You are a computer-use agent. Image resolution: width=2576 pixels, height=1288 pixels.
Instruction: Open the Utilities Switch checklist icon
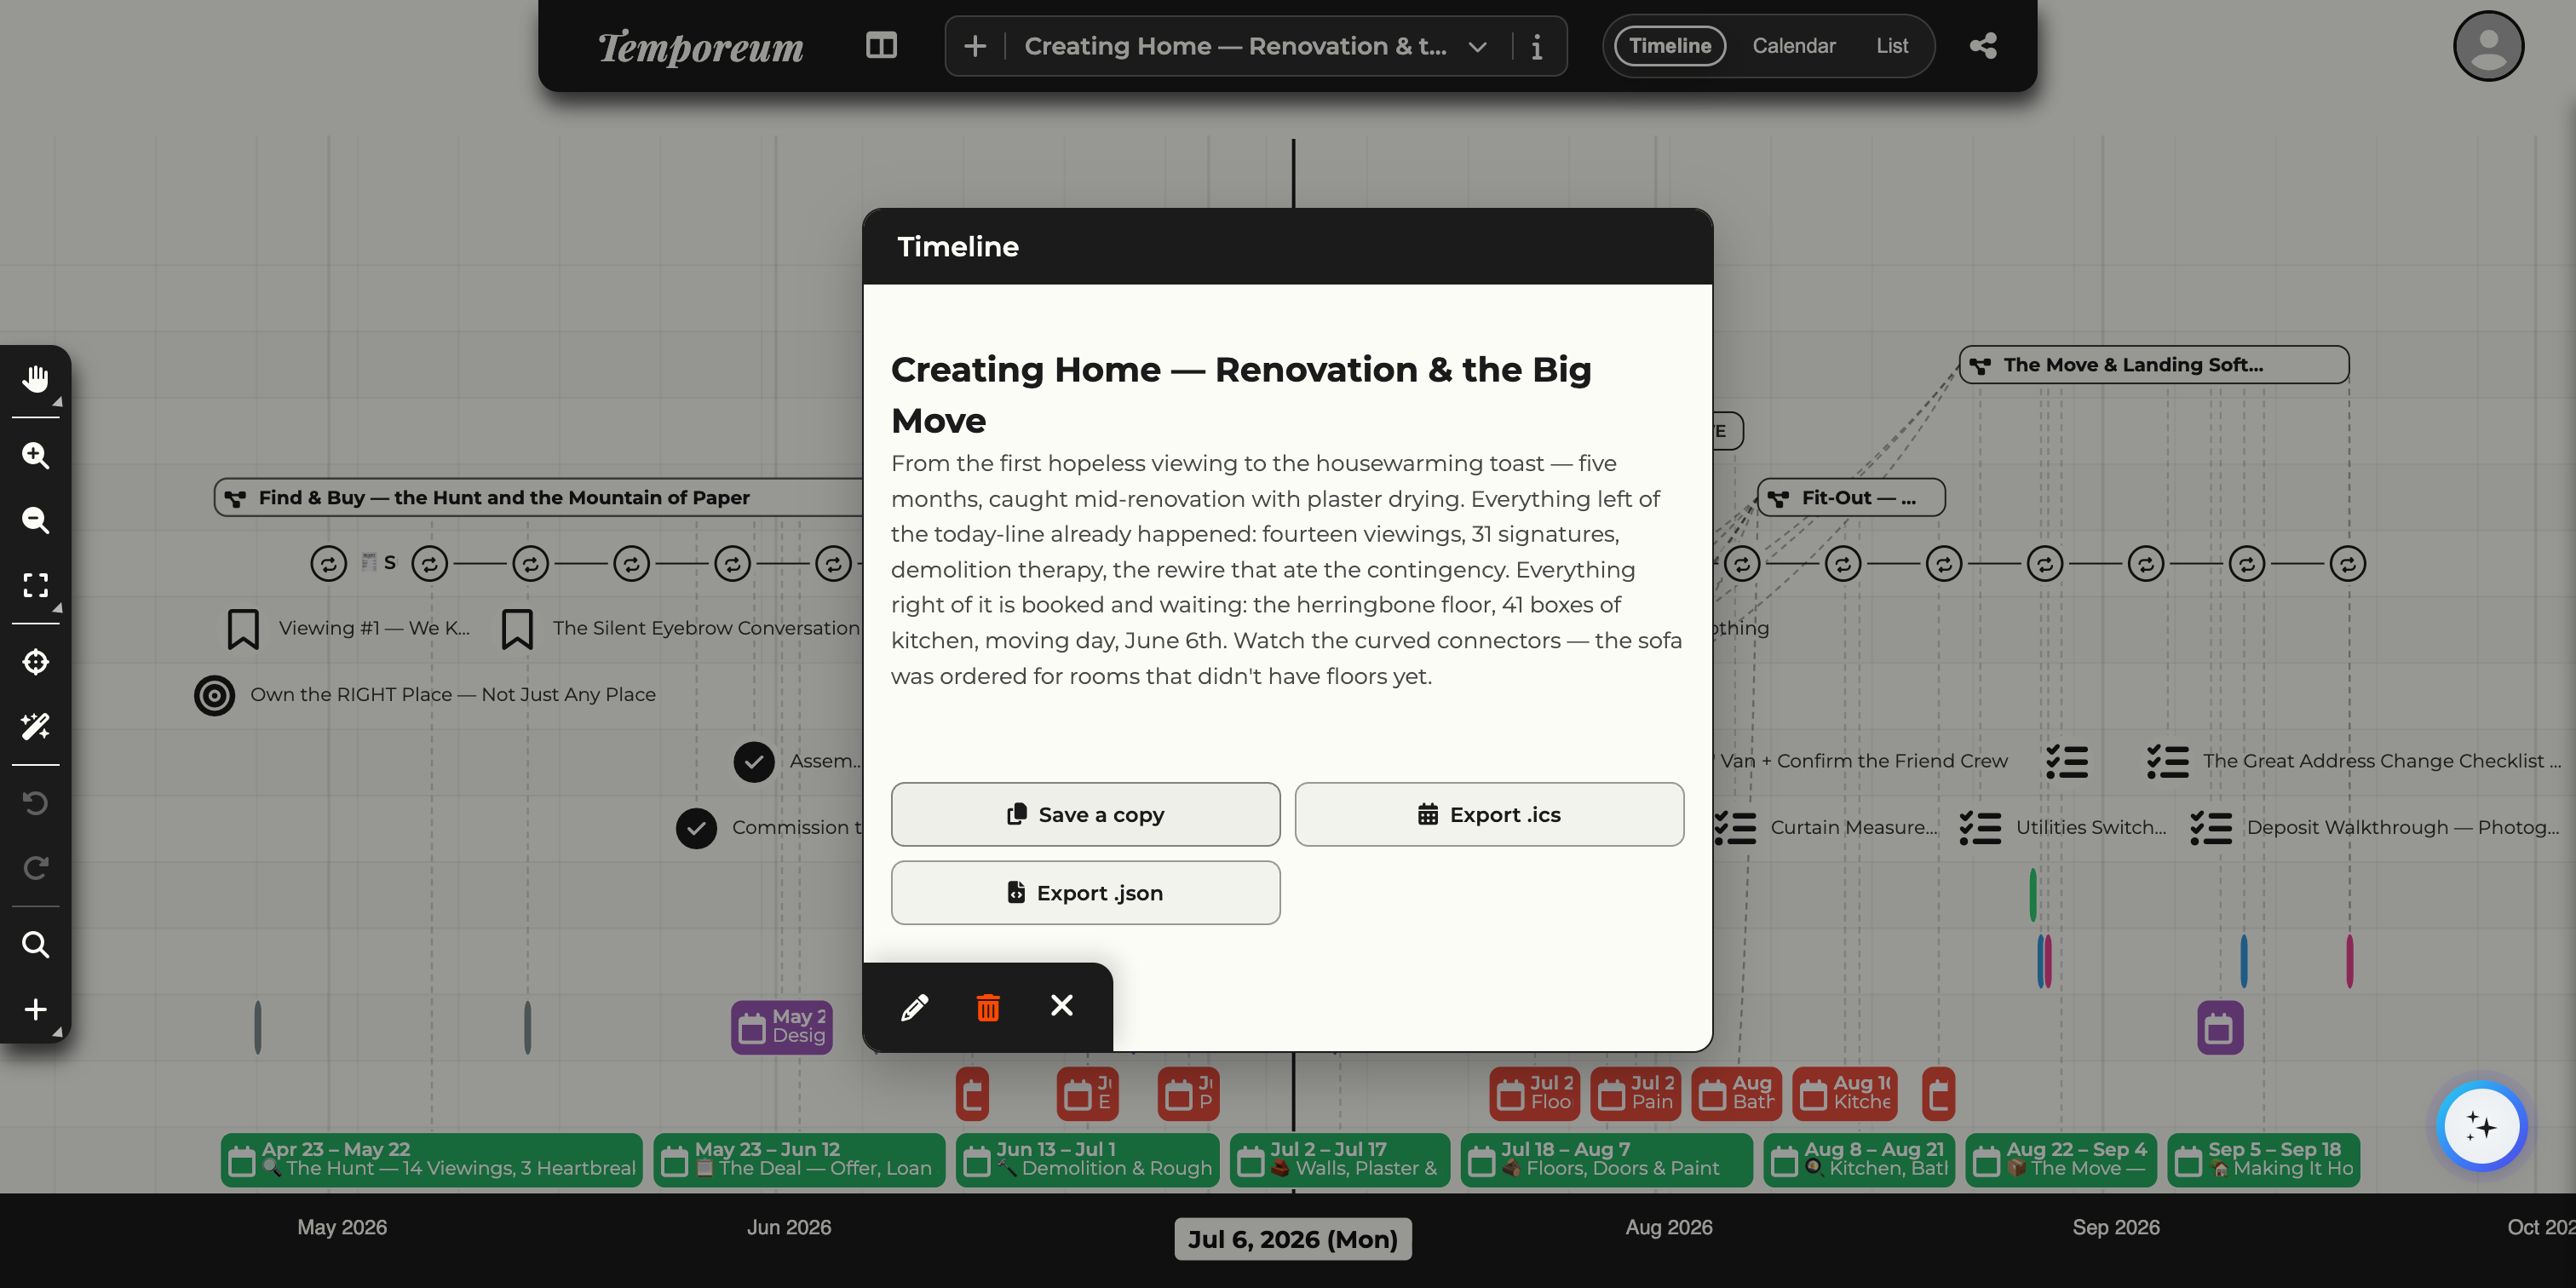pyautogui.click(x=1980, y=828)
